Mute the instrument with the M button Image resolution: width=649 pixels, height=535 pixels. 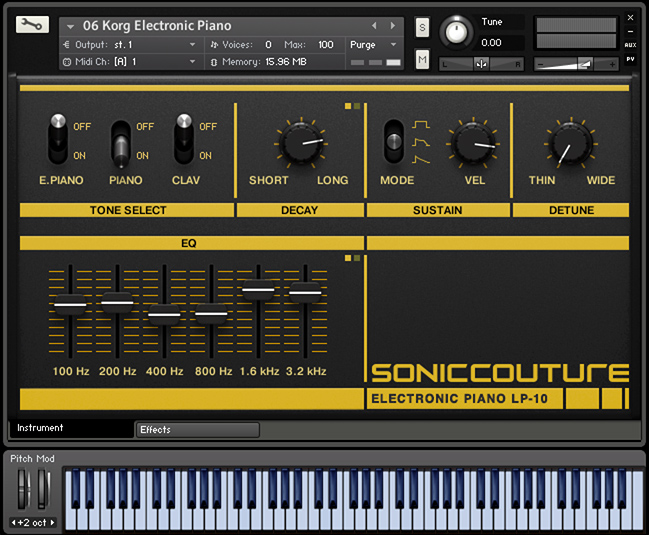[x=422, y=60]
